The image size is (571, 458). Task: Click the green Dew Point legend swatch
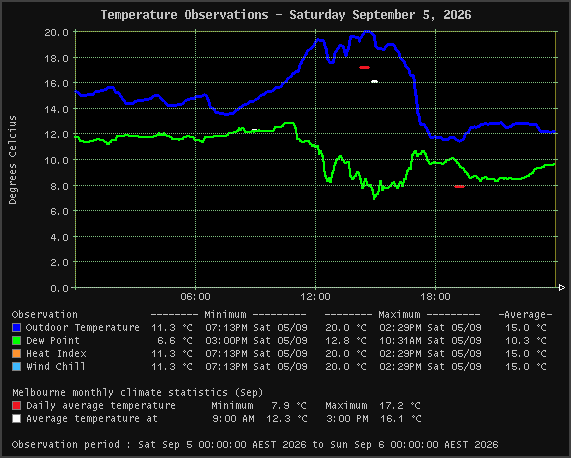[16, 340]
